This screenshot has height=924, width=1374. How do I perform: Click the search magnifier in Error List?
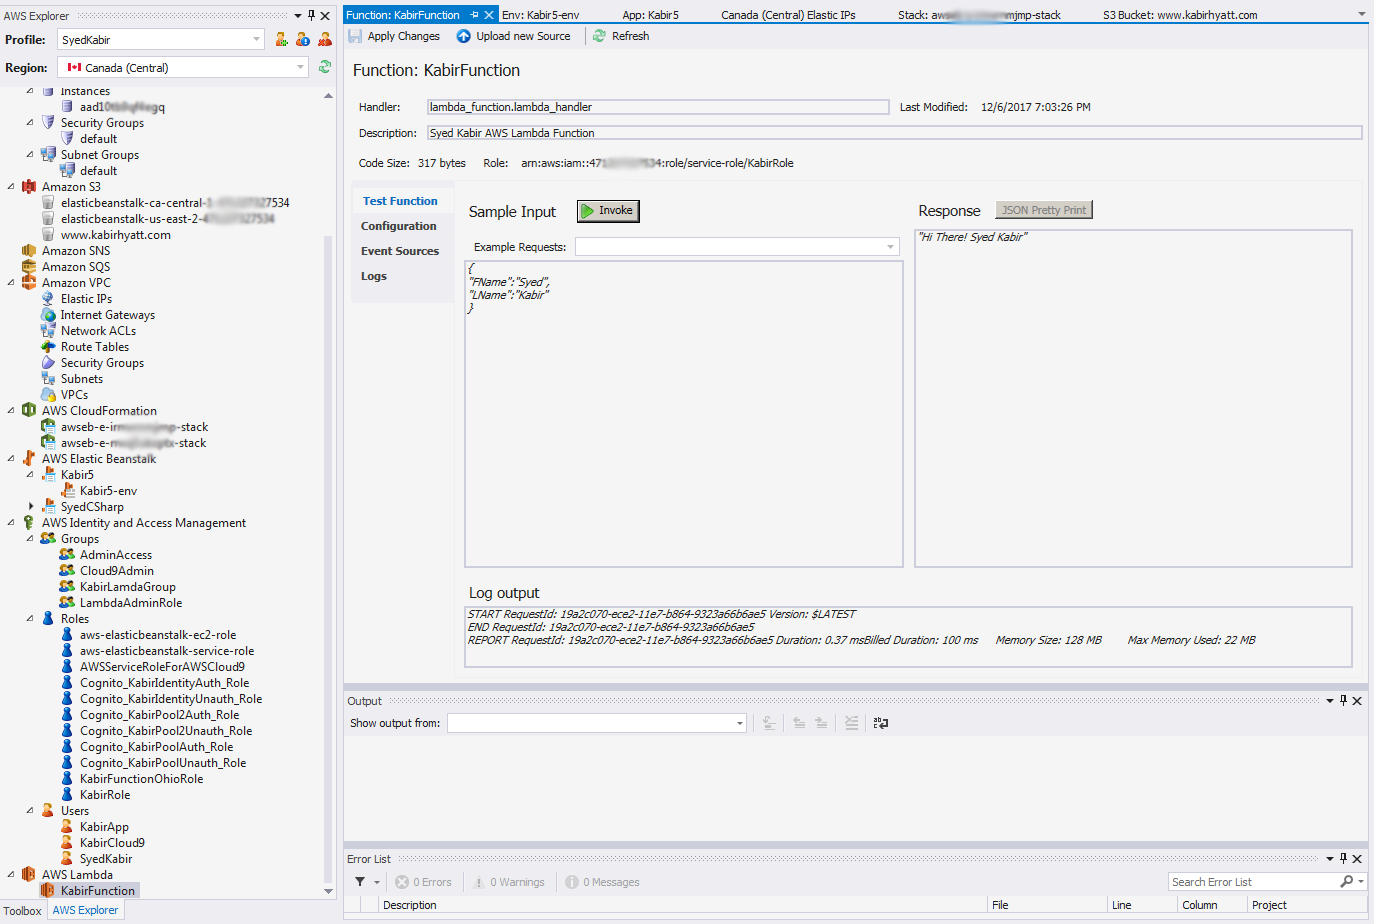point(1347,882)
